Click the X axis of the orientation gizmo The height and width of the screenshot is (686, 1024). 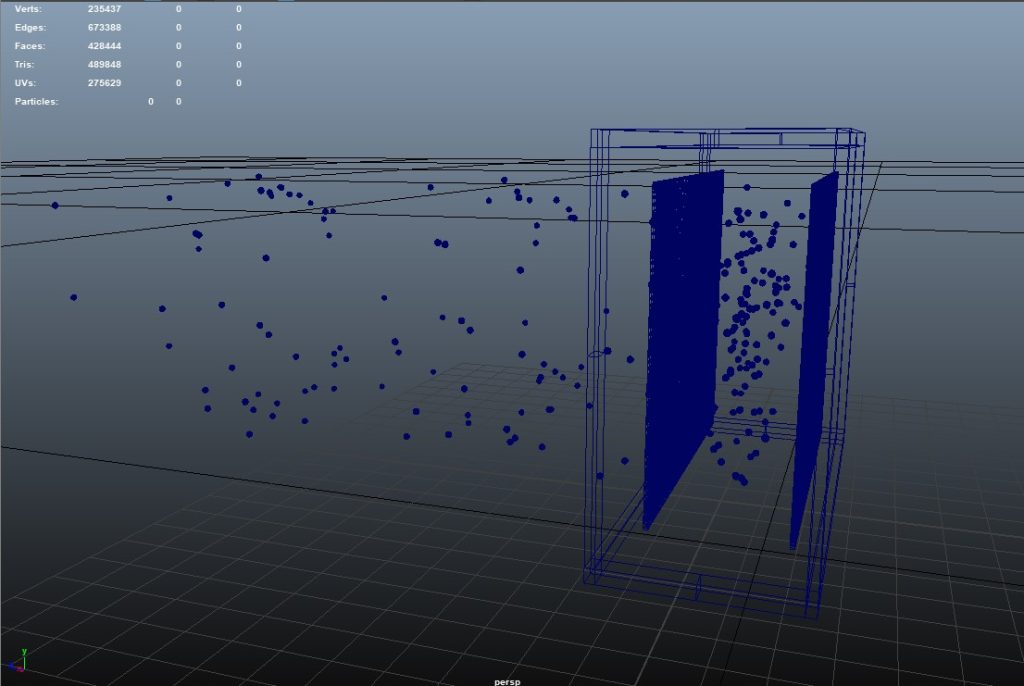coord(20,670)
